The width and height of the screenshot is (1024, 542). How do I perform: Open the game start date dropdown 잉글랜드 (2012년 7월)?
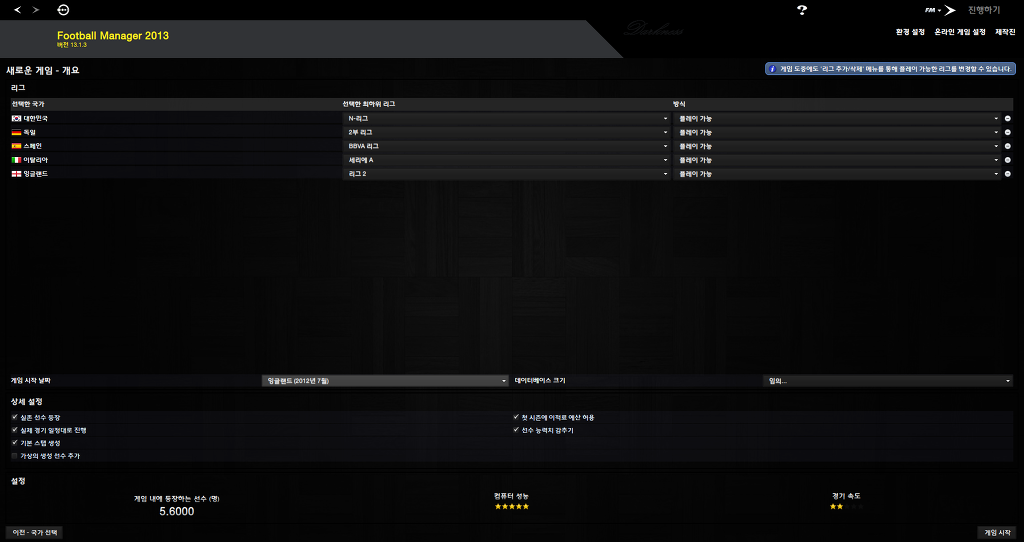[385, 381]
